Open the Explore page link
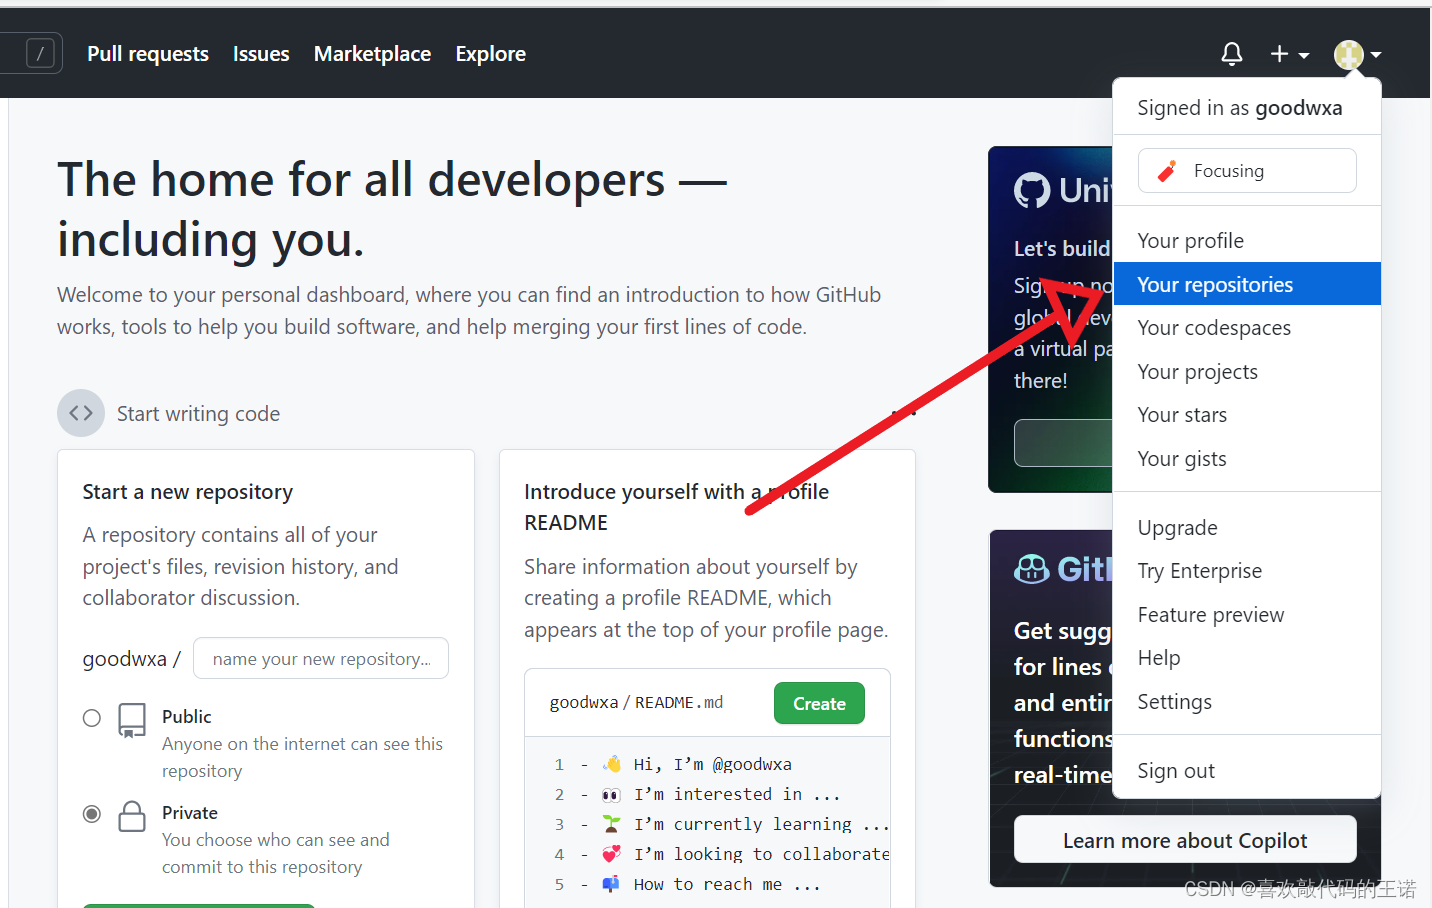The image size is (1432, 908). (x=490, y=54)
